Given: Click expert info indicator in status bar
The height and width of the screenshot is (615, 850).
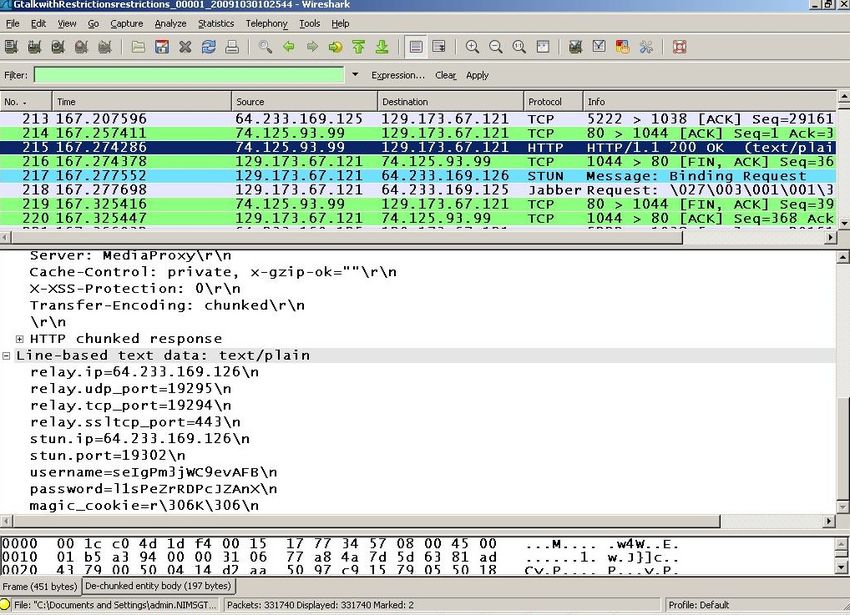Looking at the screenshot, I should coord(5,604).
